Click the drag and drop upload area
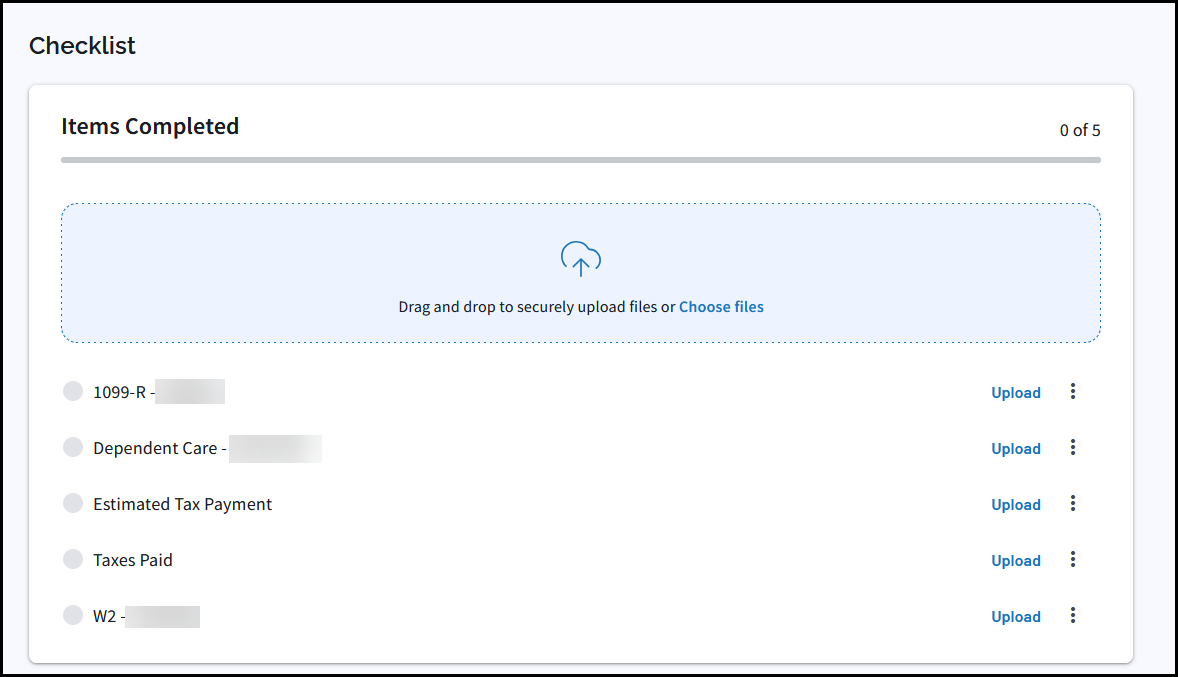Screen dimensions: 1178x677 point(300,272)
